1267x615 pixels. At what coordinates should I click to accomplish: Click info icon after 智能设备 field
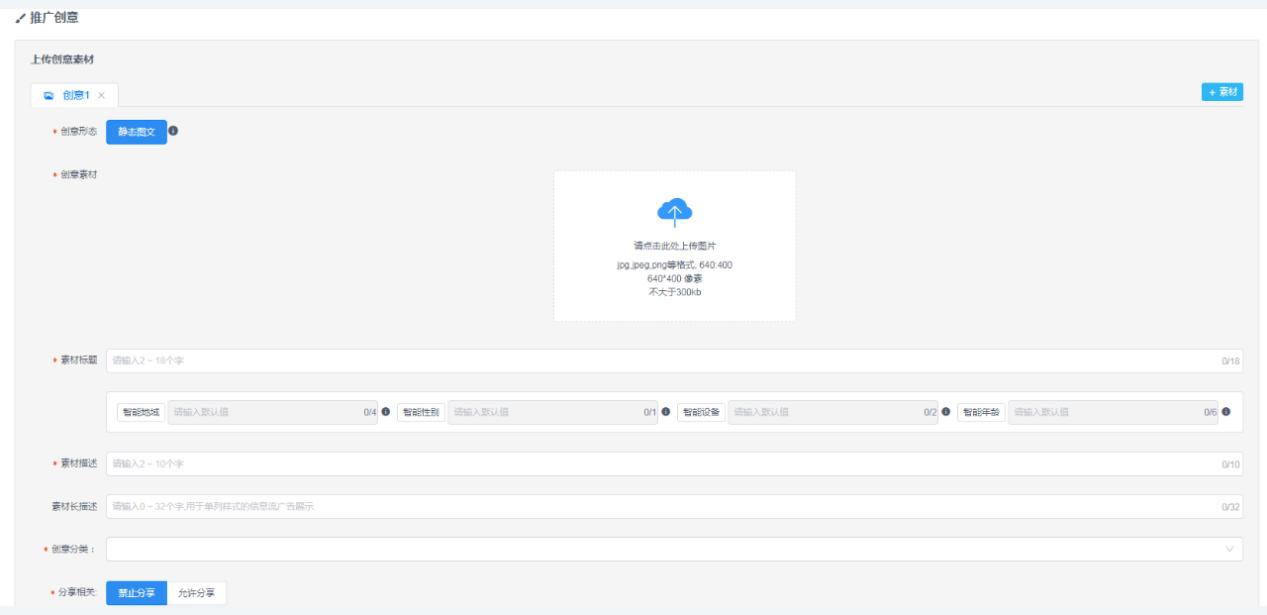point(946,411)
